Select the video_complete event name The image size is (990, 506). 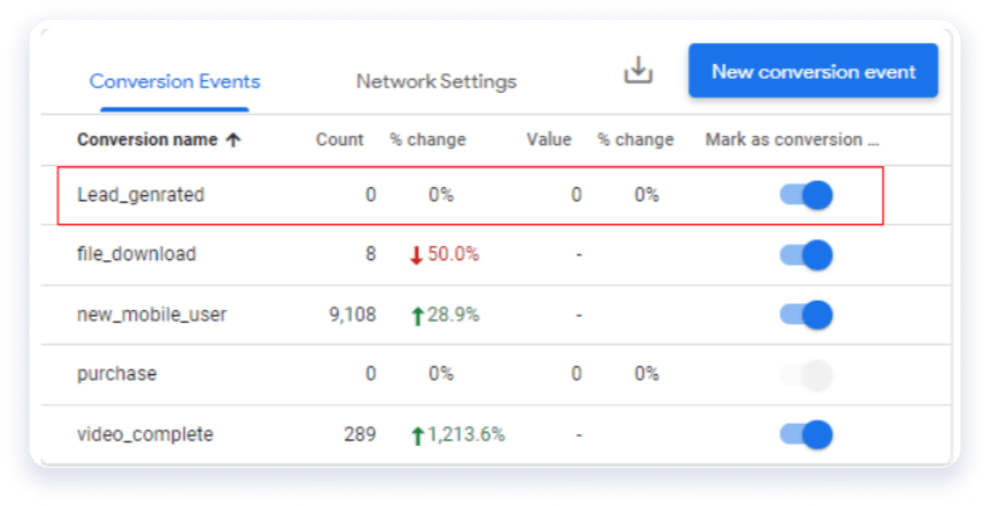(x=145, y=435)
